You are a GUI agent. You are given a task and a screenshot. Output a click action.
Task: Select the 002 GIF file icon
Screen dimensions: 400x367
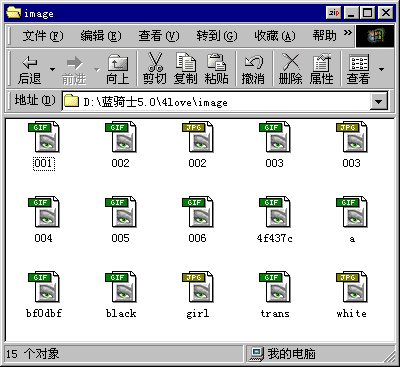121,137
